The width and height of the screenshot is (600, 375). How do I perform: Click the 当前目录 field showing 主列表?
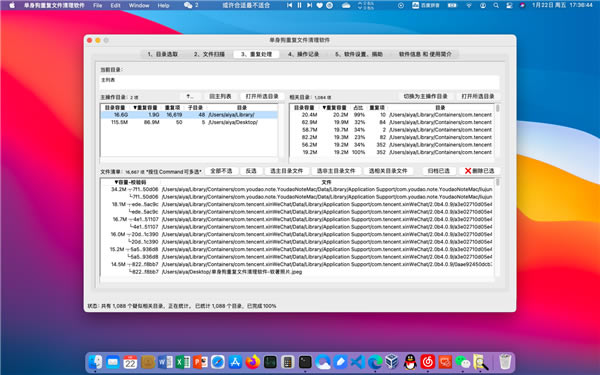(300, 82)
